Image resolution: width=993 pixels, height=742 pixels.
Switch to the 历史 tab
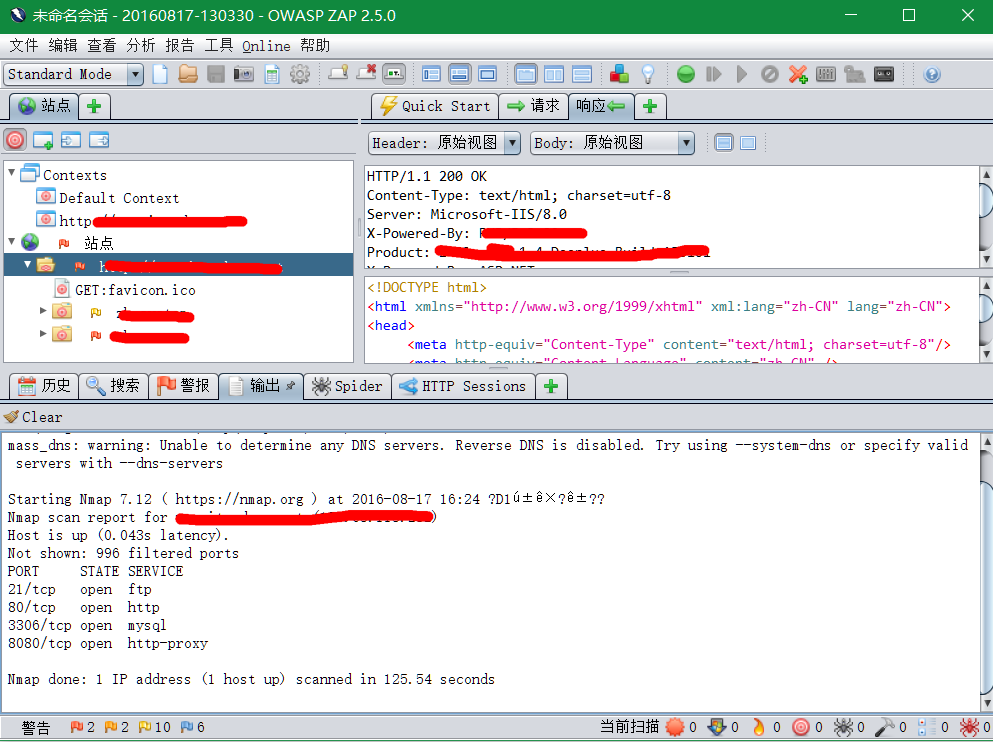click(44, 386)
